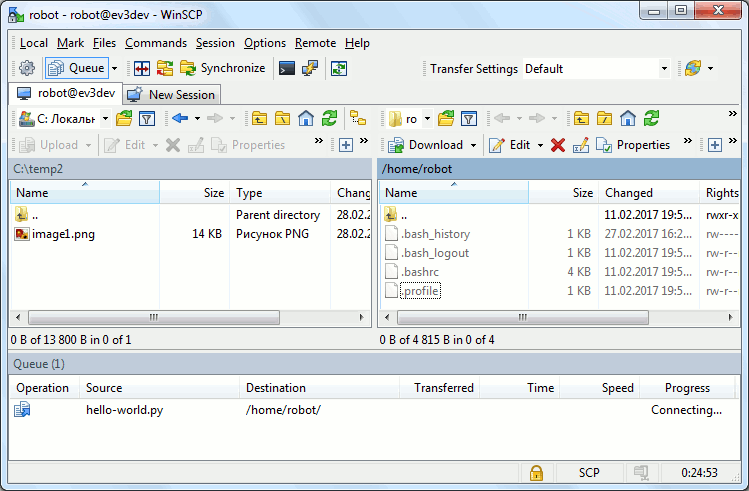Go to remote home directory icon

pos(628,118)
